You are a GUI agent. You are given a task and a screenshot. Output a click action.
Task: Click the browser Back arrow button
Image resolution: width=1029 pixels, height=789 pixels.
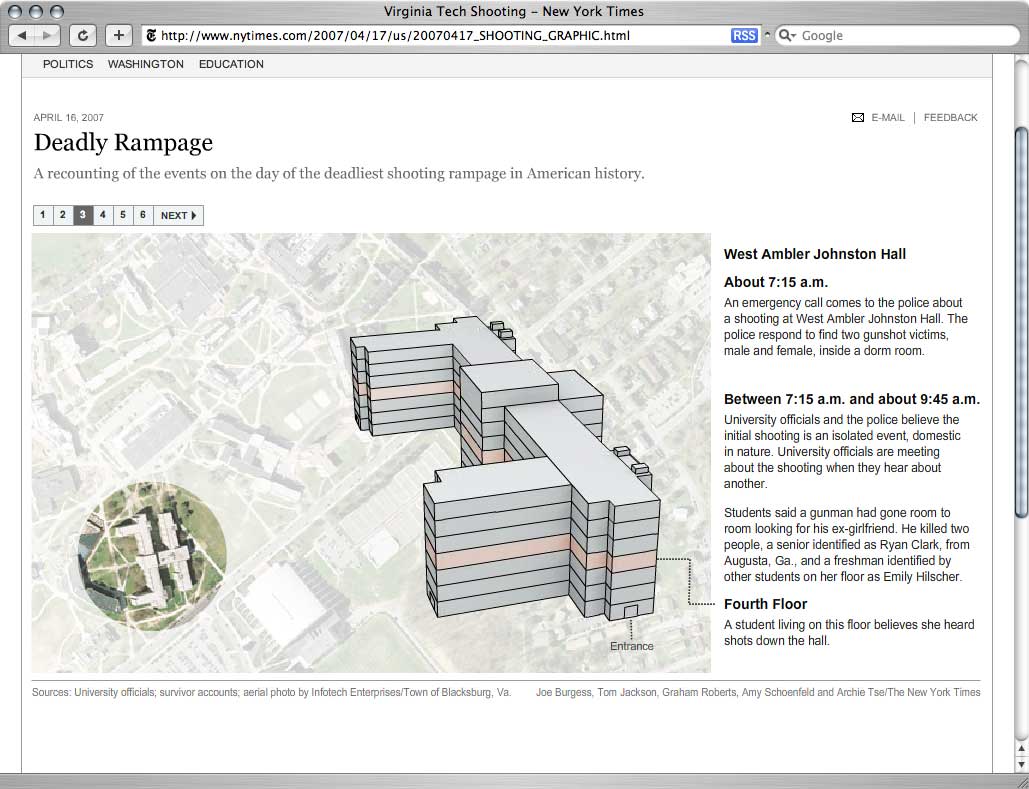click(x=22, y=35)
